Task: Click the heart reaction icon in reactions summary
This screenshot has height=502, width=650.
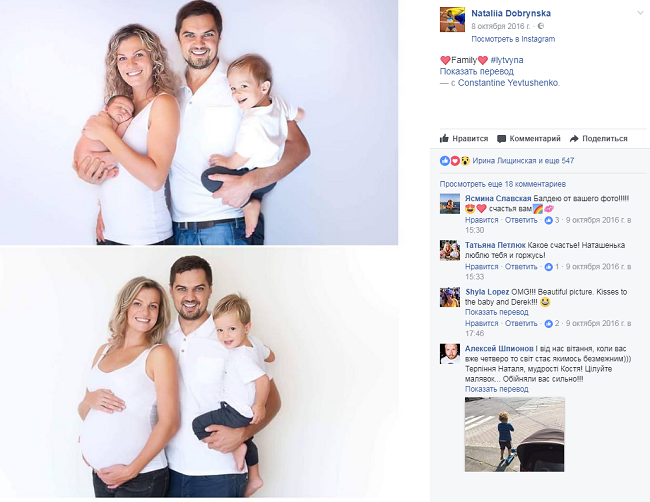Action: [455, 161]
